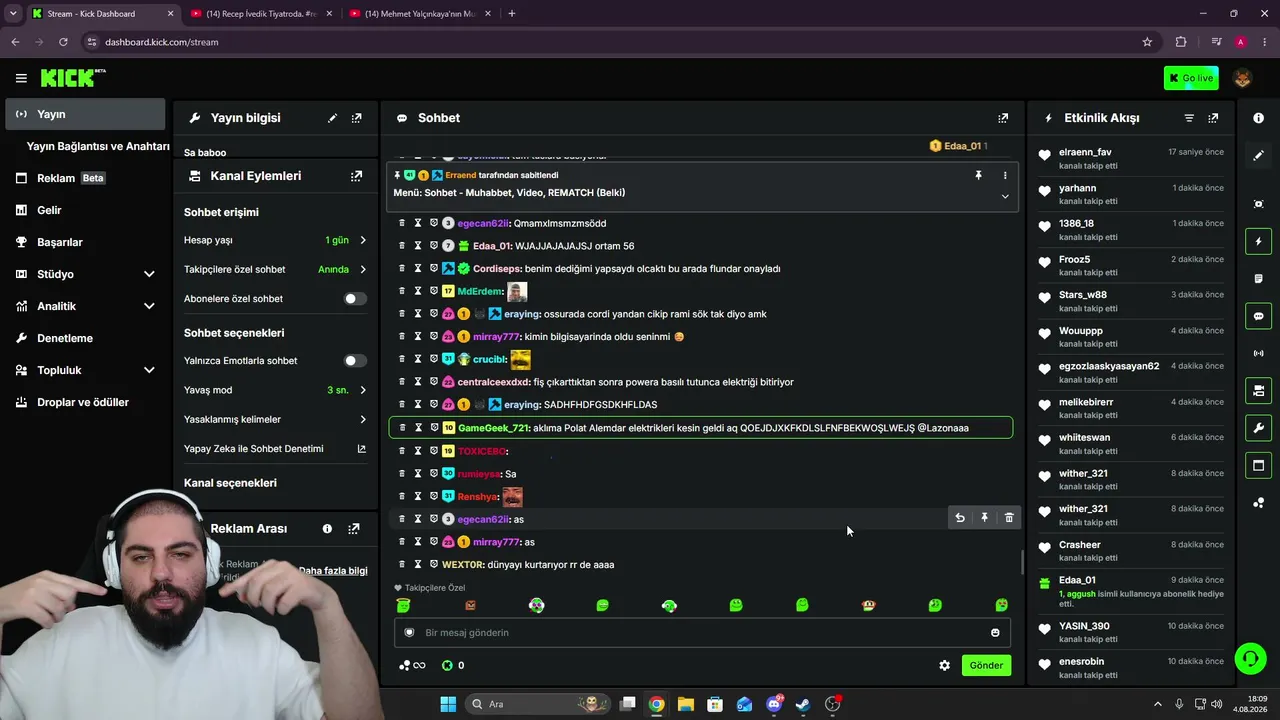This screenshot has height=720, width=1280.
Task: Open Reklam Beta in the sidebar
Action: [x=85, y=178]
